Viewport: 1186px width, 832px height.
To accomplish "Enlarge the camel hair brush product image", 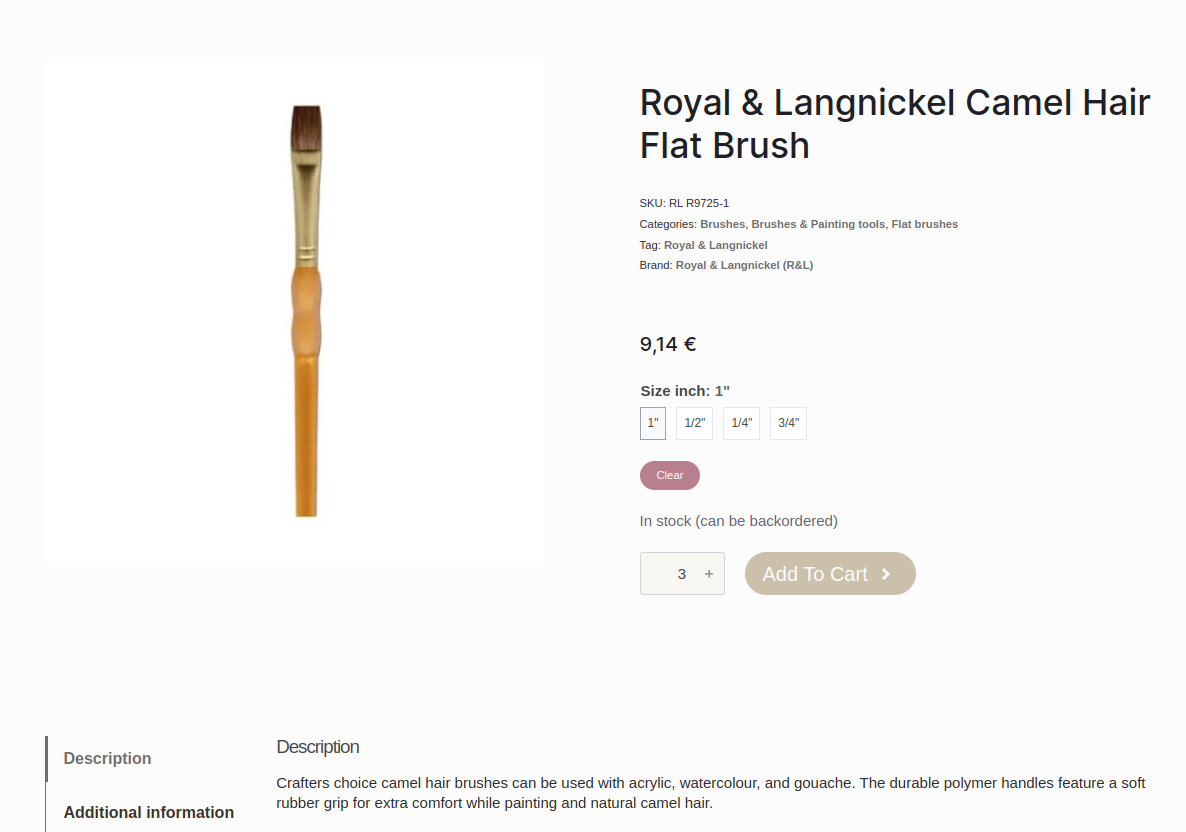I will coord(295,312).
